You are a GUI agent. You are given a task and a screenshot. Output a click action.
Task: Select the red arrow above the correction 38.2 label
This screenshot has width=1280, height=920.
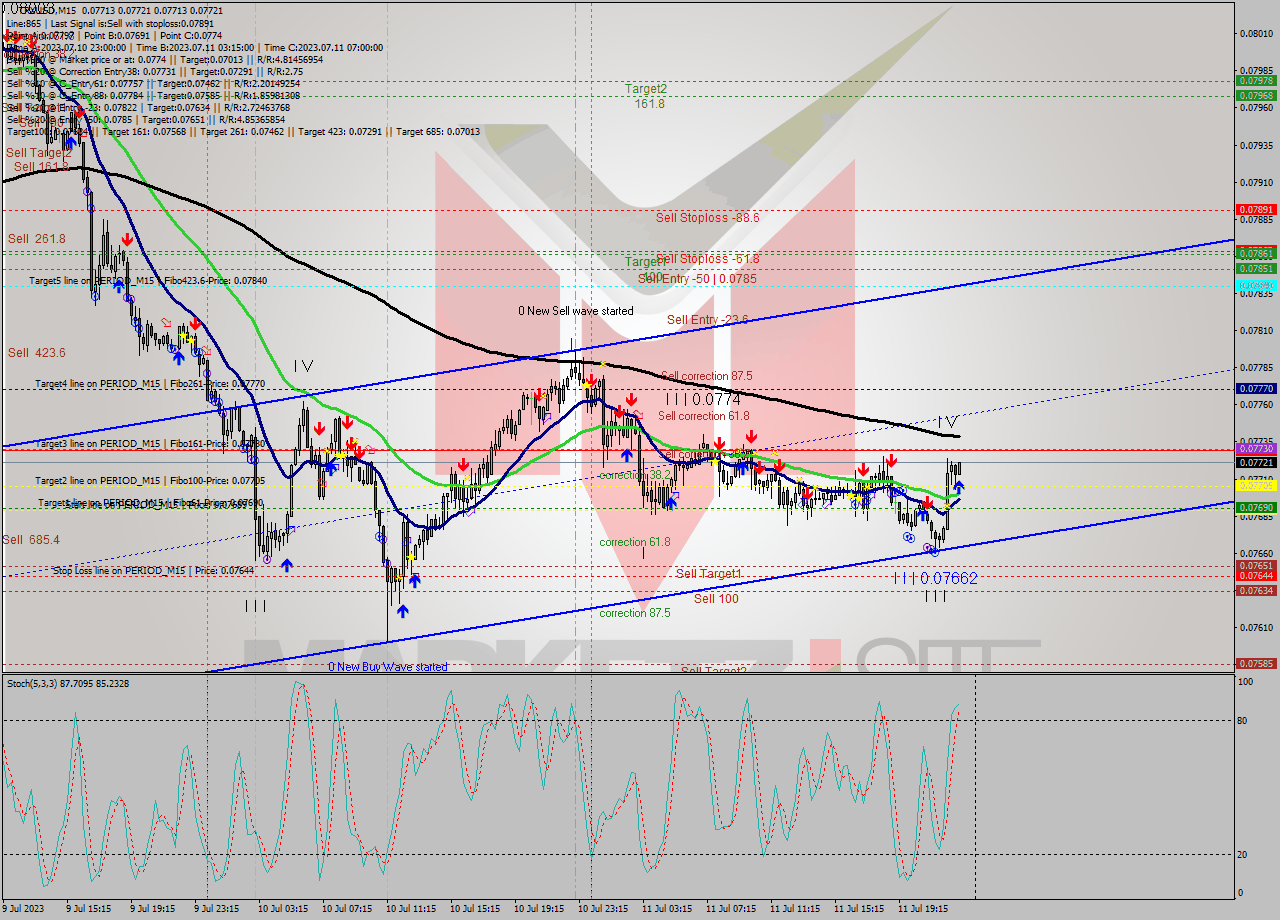[x=721, y=442]
